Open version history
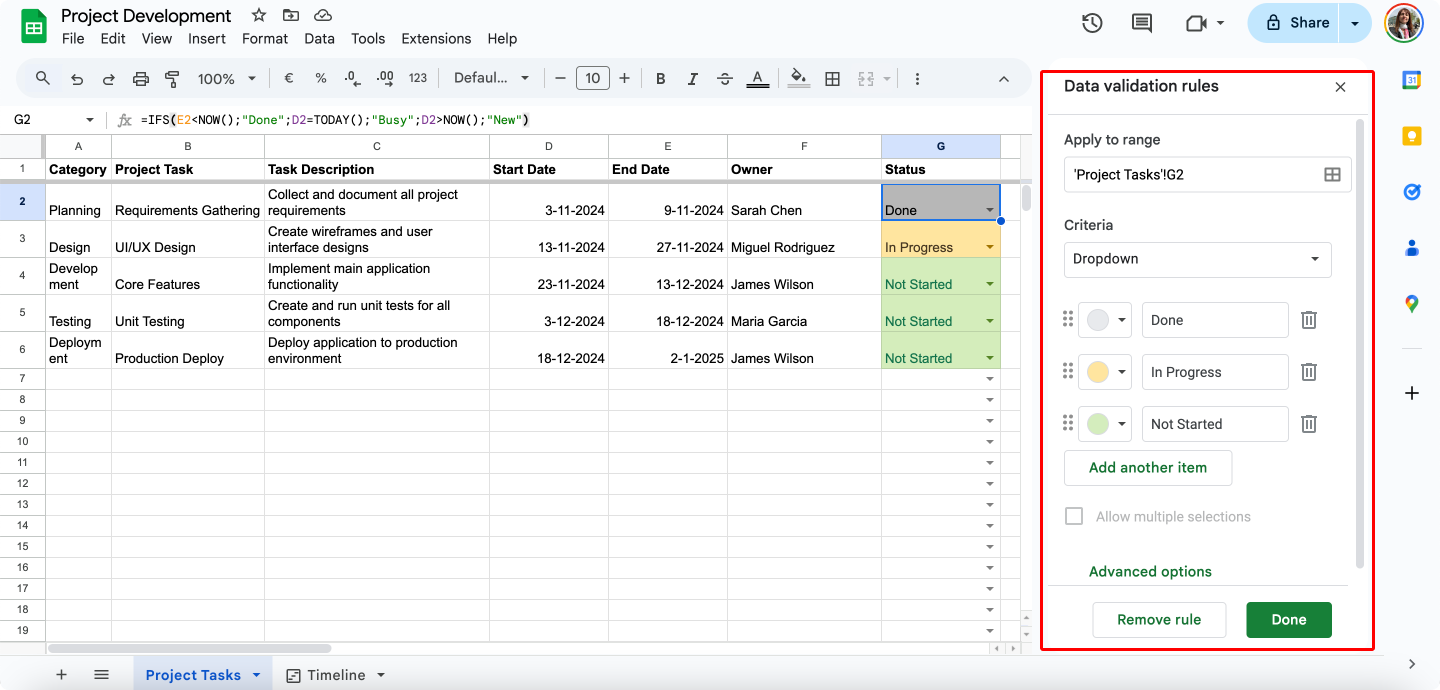 [1091, 22]
